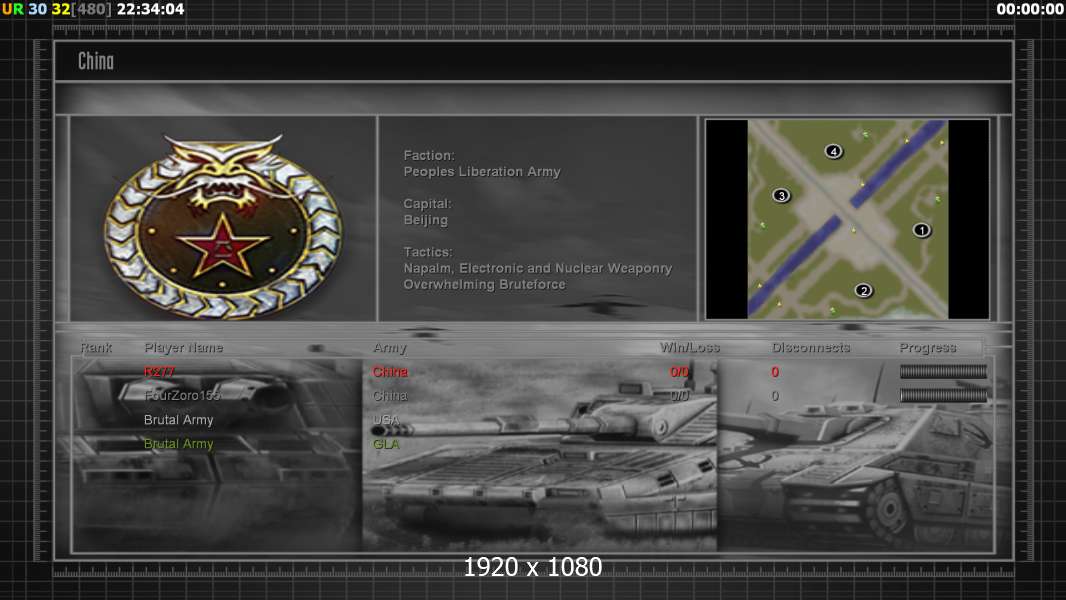Click the USA army entry
The height and width of the screenshot is (600, 1066).
[x=386, y=420]
